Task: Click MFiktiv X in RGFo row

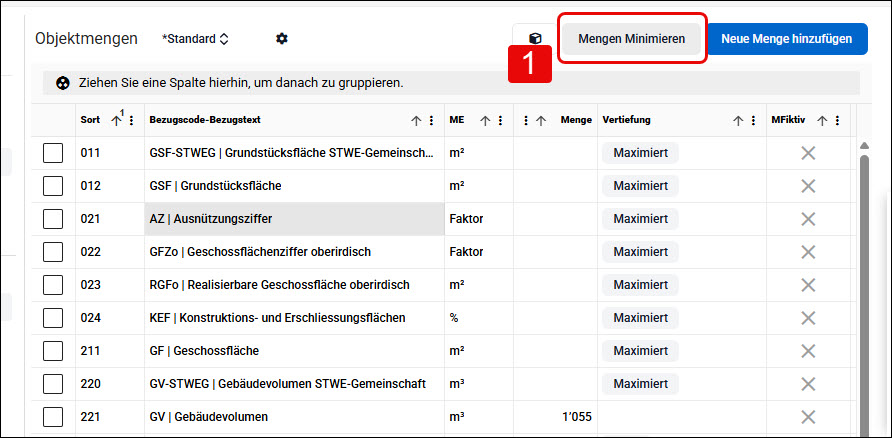Action: click(x=808, y=285)
